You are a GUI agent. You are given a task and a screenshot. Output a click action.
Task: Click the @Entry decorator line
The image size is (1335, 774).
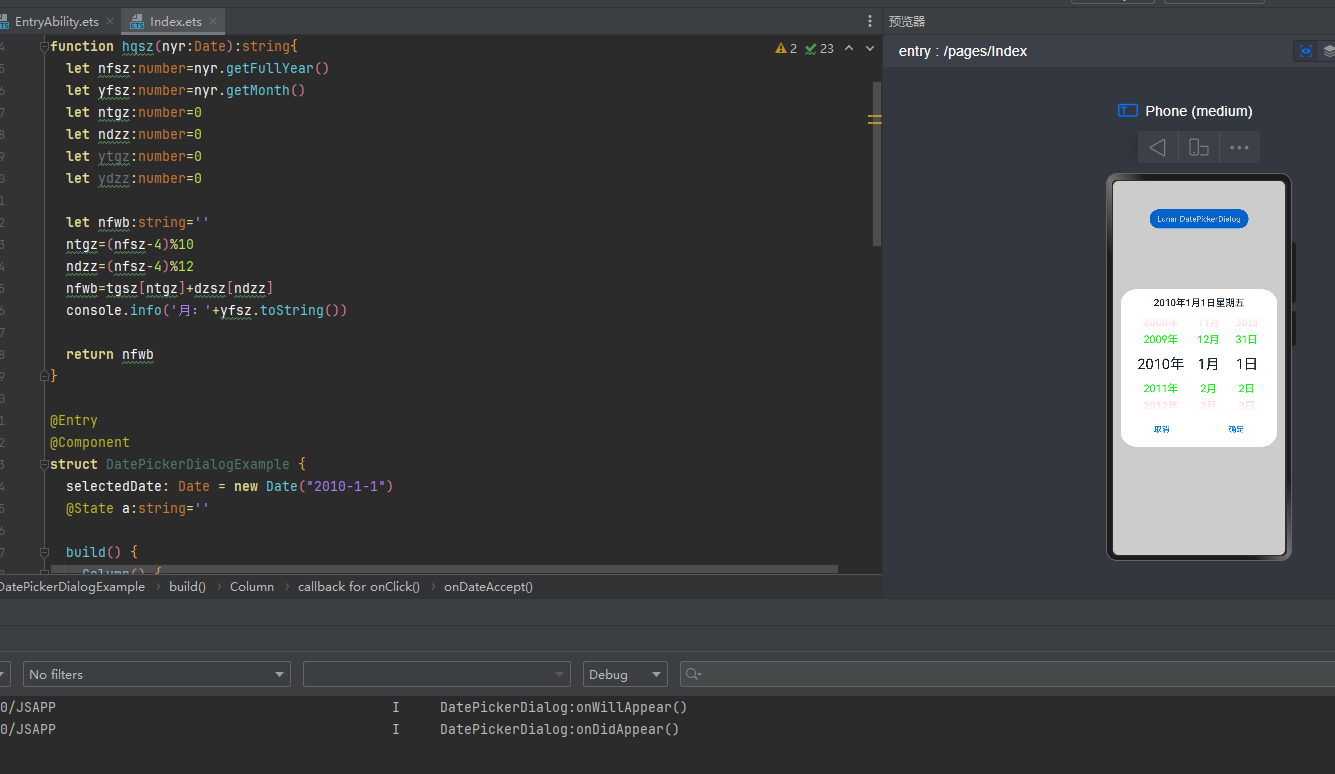(x=74, y=420)
